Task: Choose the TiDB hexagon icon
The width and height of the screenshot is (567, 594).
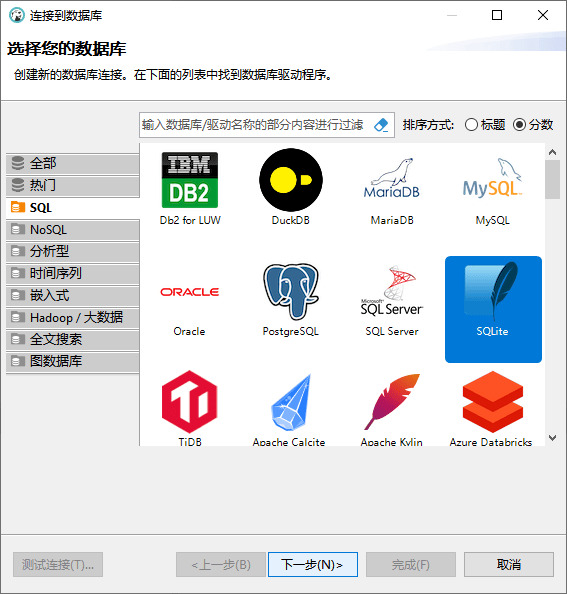Action: (189, 402)
